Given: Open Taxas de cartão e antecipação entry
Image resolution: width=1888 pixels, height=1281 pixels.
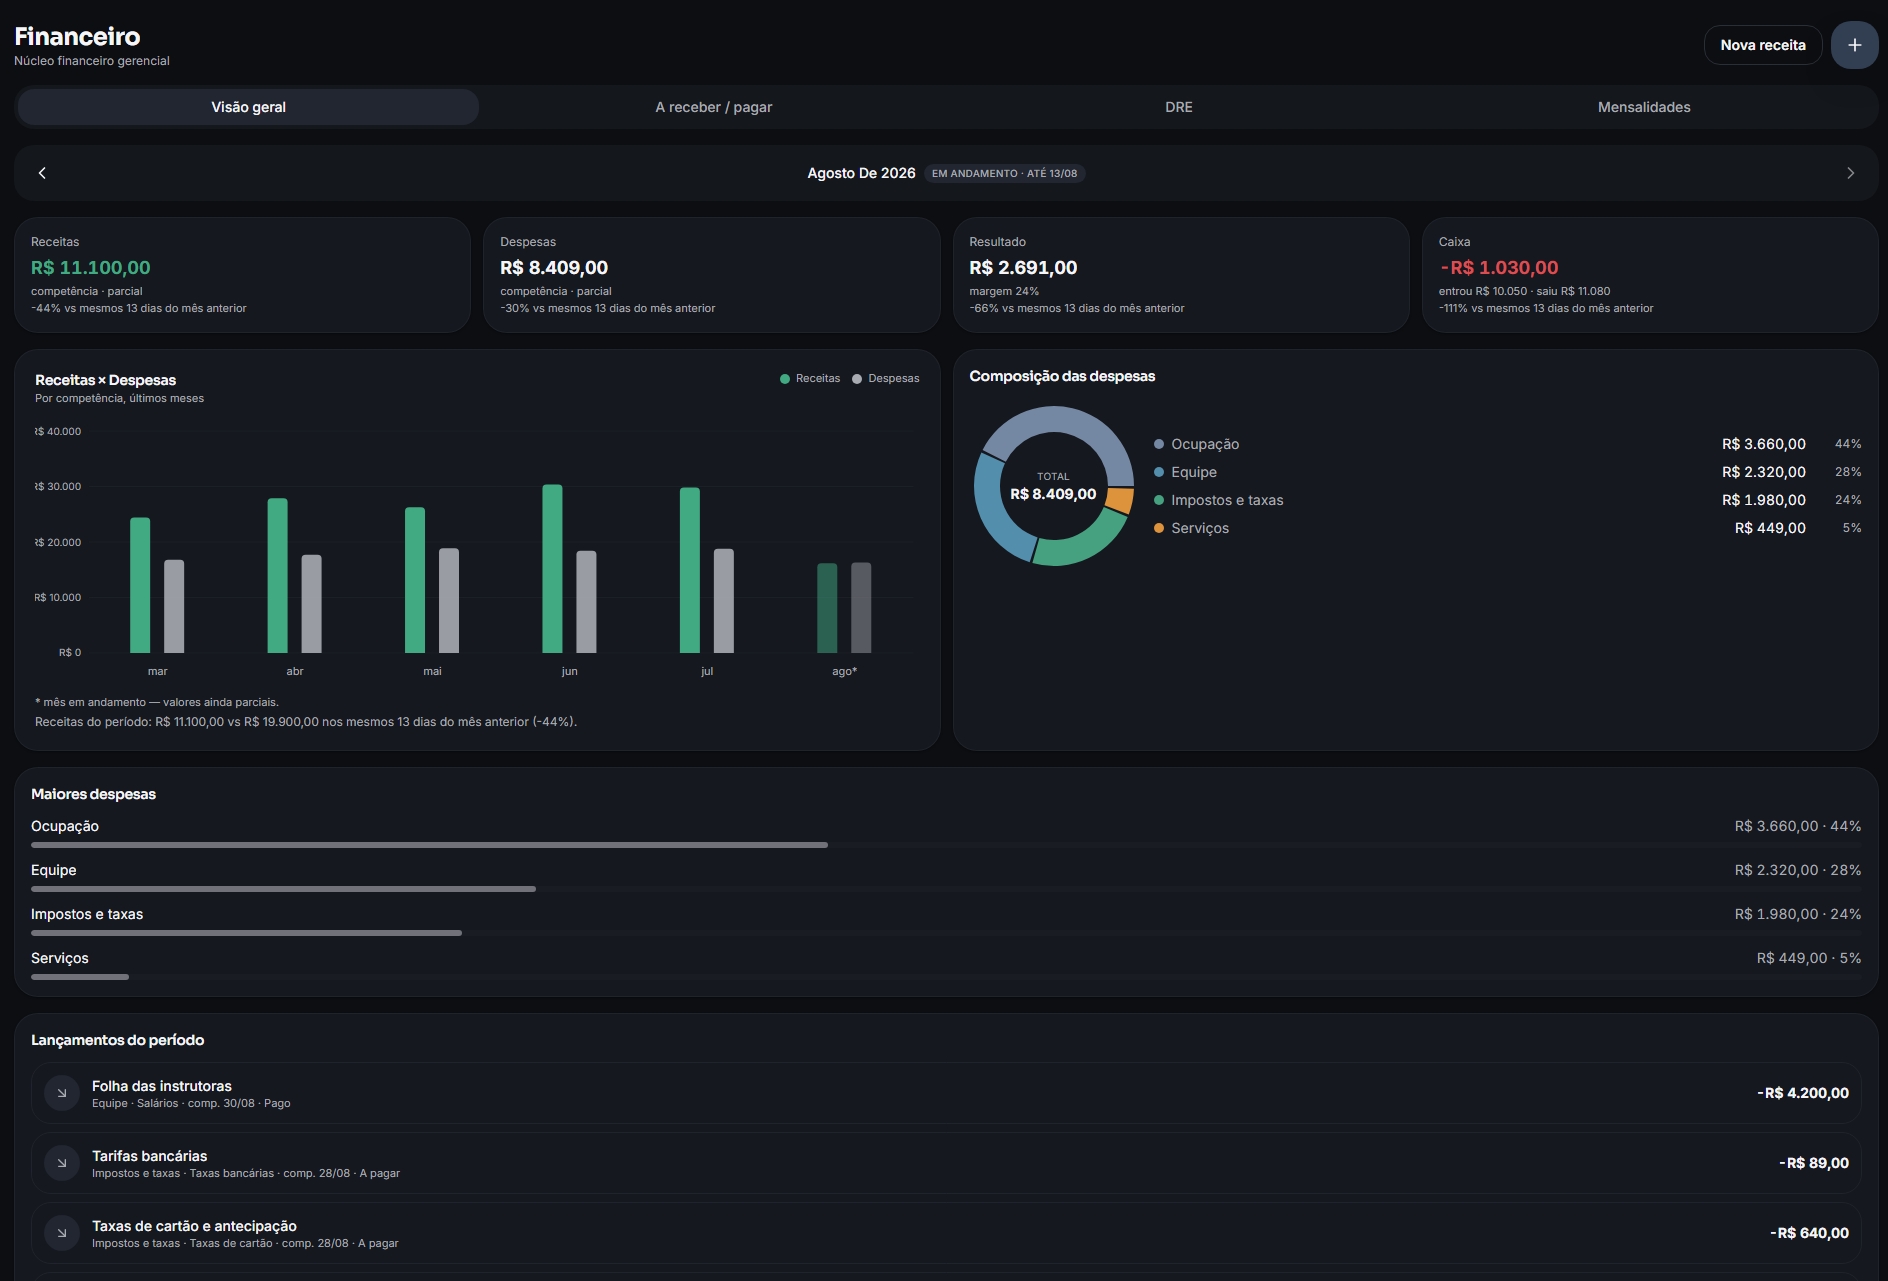Looking at the screenshot, I should point(946,1233).
